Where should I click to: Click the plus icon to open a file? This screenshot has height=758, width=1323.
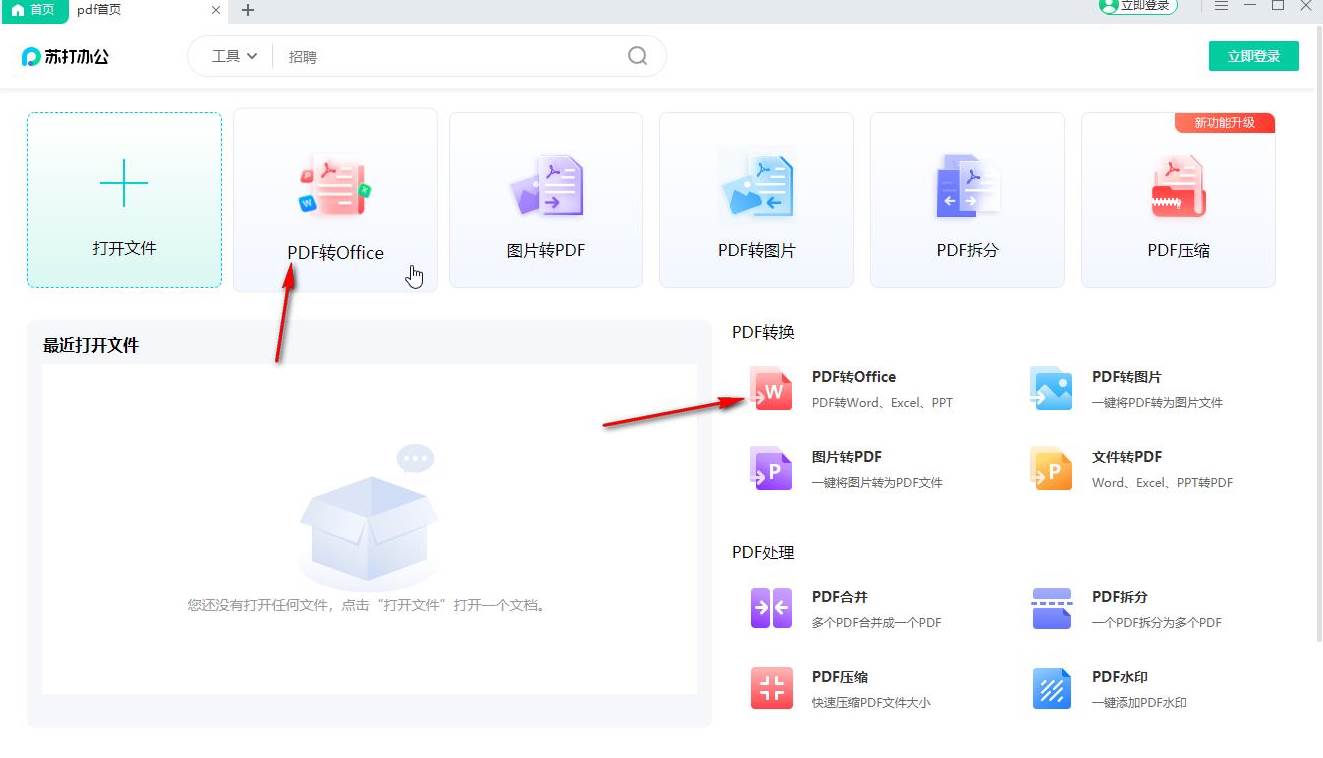(124, 183)
